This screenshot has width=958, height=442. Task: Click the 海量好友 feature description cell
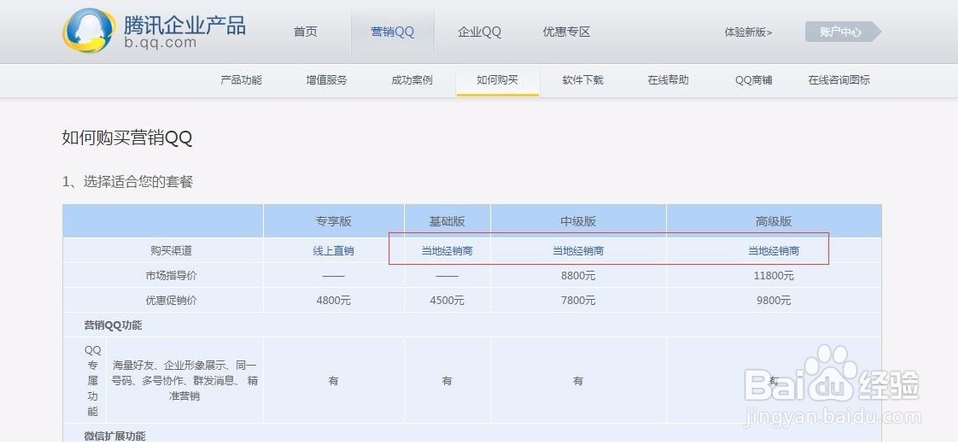184,380
